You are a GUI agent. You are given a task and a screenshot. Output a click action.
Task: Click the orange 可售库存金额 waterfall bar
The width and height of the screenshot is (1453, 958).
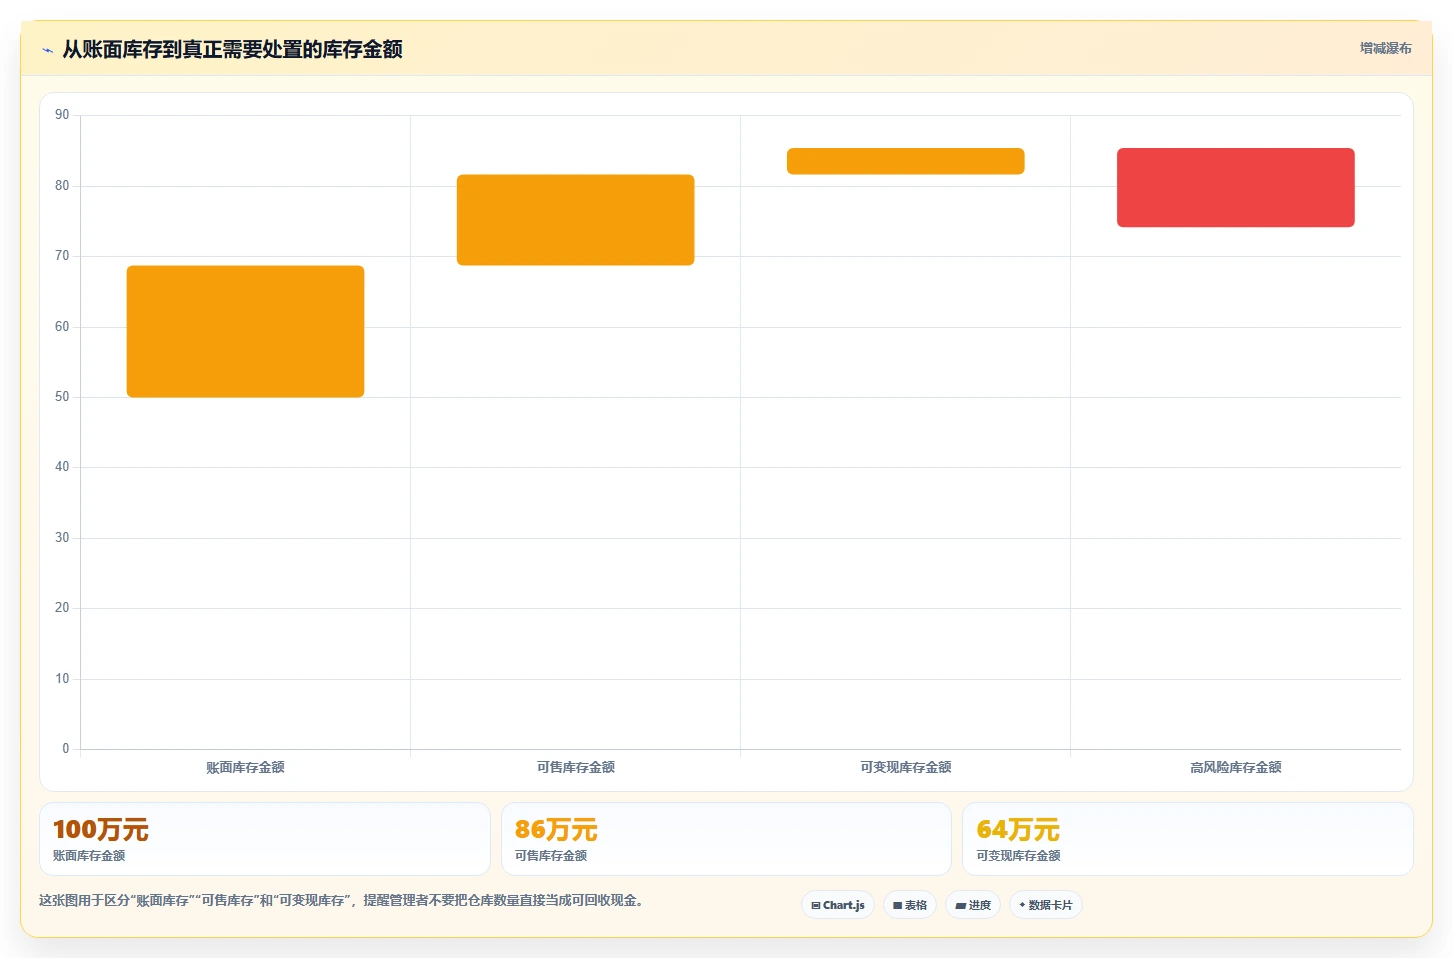point(575,220)
